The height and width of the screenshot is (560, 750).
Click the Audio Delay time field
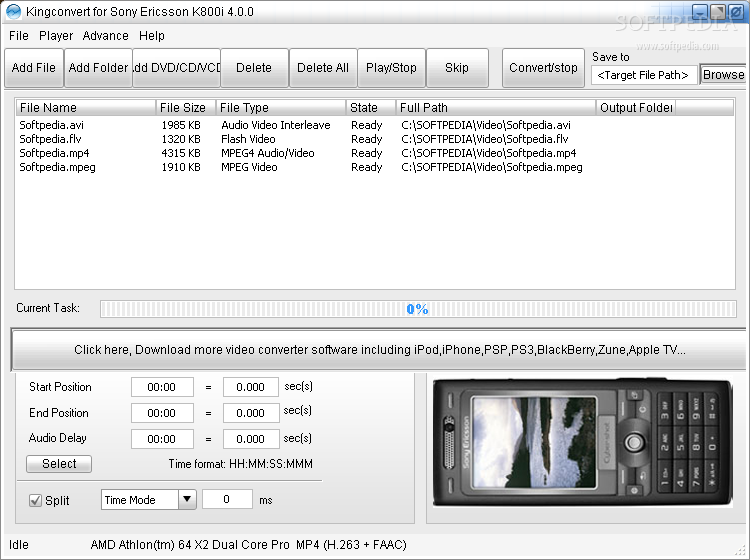click(162, 439)
